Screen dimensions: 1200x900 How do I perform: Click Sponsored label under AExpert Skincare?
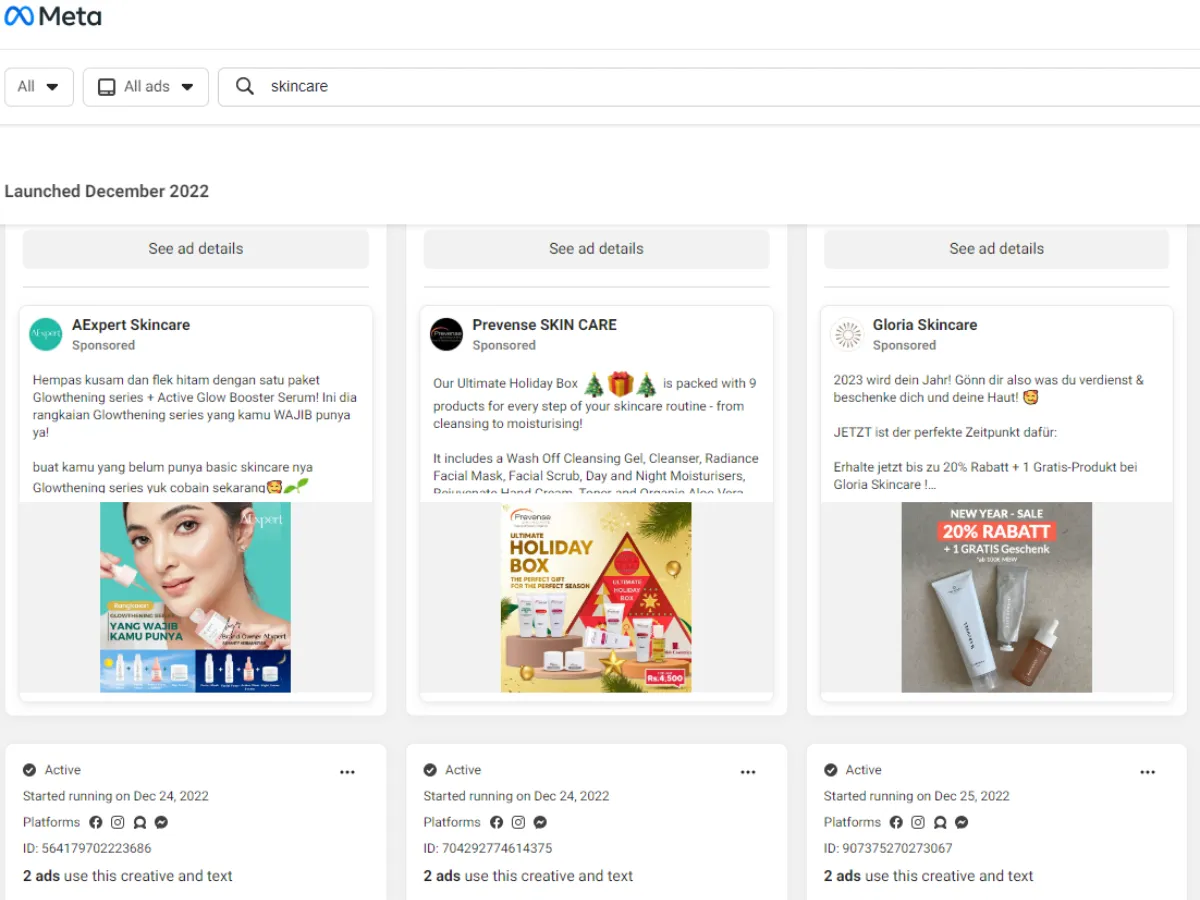tap(103, 345)
